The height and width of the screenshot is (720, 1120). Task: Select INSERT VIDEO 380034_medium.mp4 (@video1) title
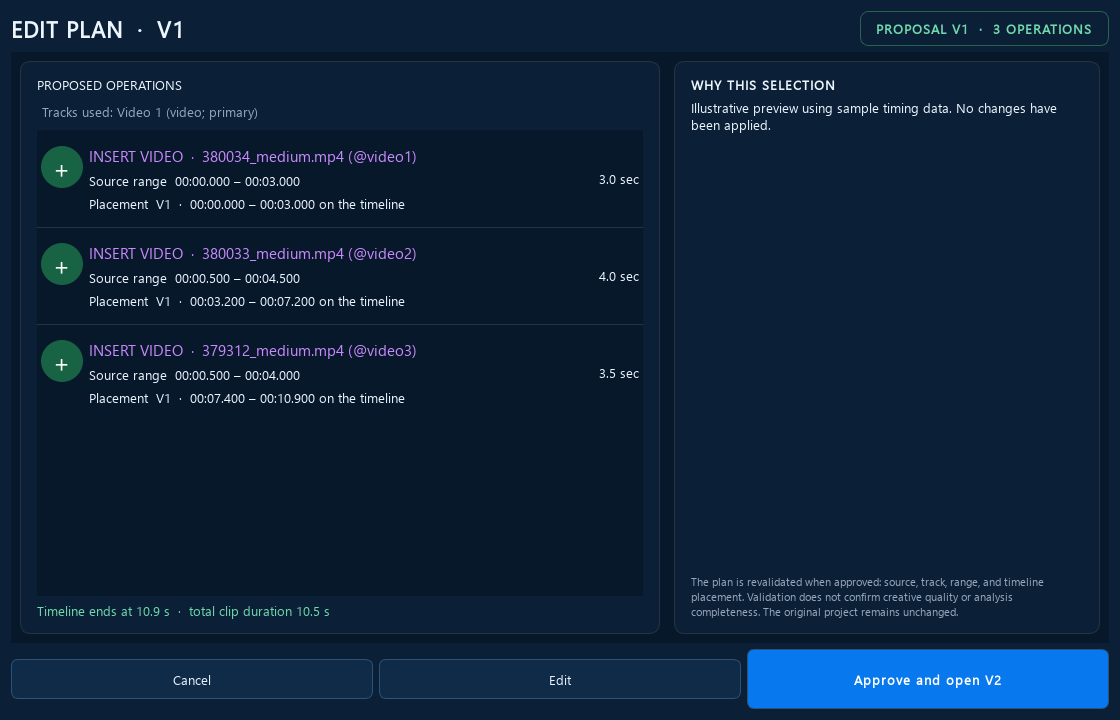click(253, 157)
